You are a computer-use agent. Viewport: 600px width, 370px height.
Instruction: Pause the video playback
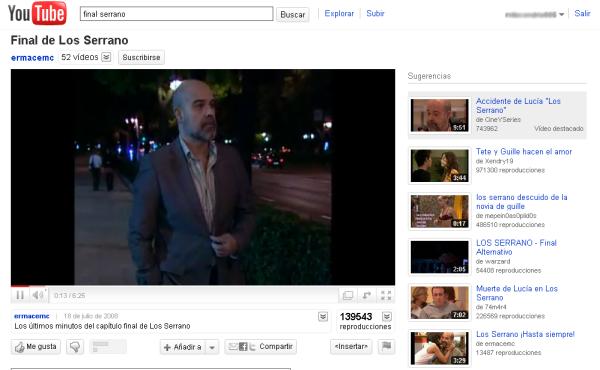pos(20,295)
